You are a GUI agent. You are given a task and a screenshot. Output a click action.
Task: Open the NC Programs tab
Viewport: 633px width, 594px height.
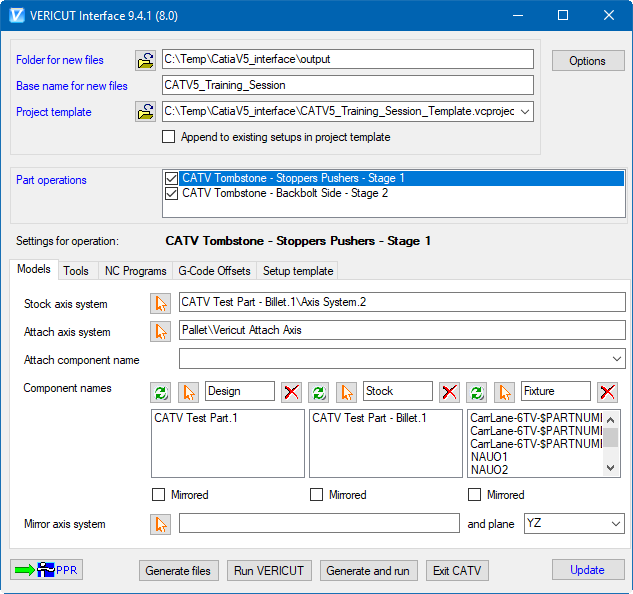(136, 271)
